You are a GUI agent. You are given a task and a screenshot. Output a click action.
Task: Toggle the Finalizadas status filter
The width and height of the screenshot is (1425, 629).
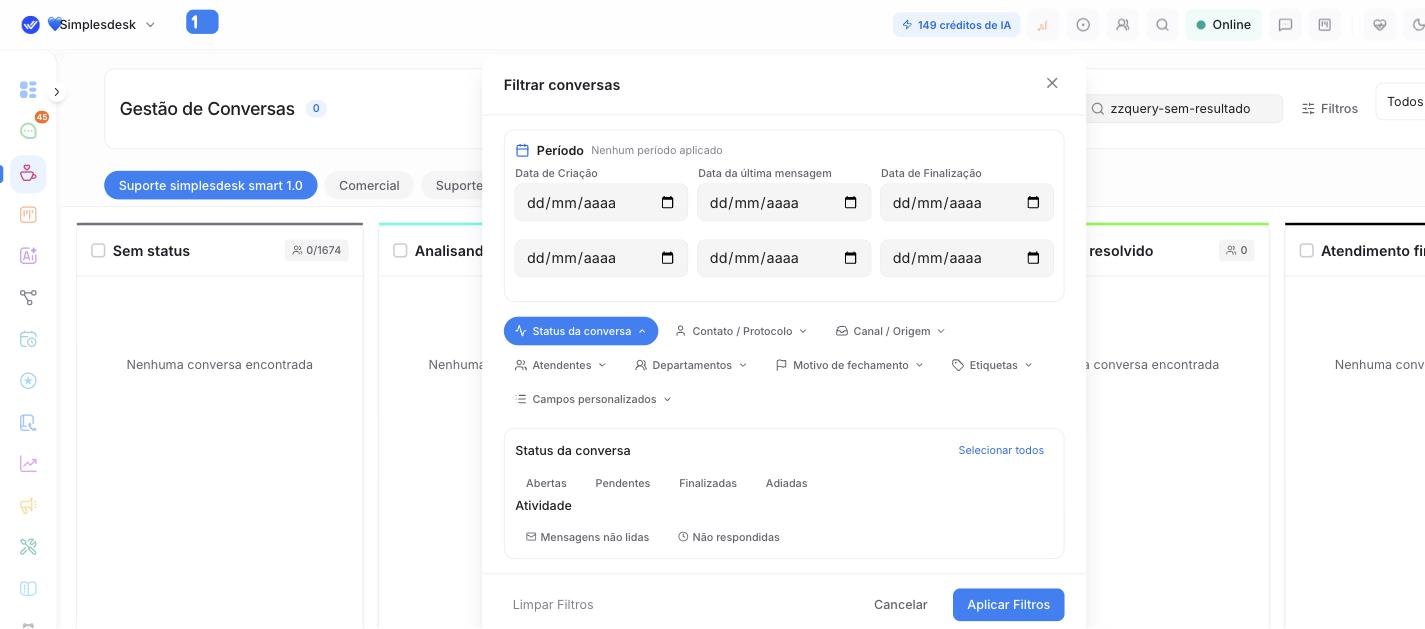pyautogui.click(x=708, y=483)
